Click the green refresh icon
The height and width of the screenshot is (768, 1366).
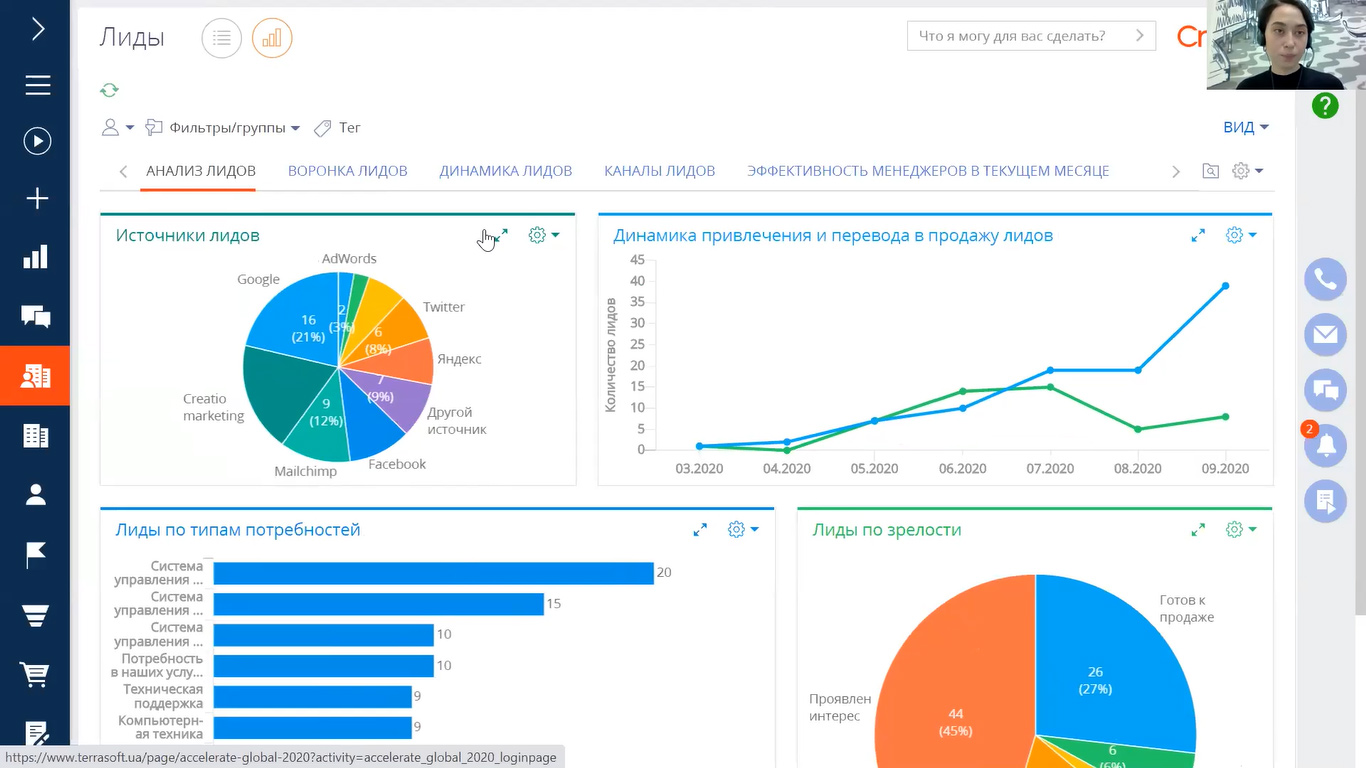point(109,90)
